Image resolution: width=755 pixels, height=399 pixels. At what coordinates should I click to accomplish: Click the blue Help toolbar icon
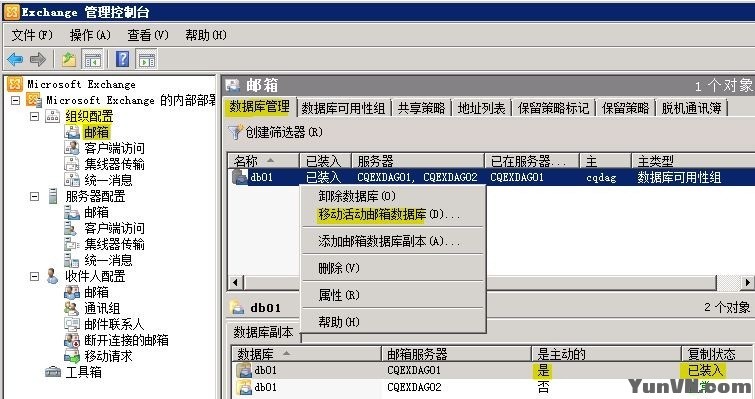[123, 59]
